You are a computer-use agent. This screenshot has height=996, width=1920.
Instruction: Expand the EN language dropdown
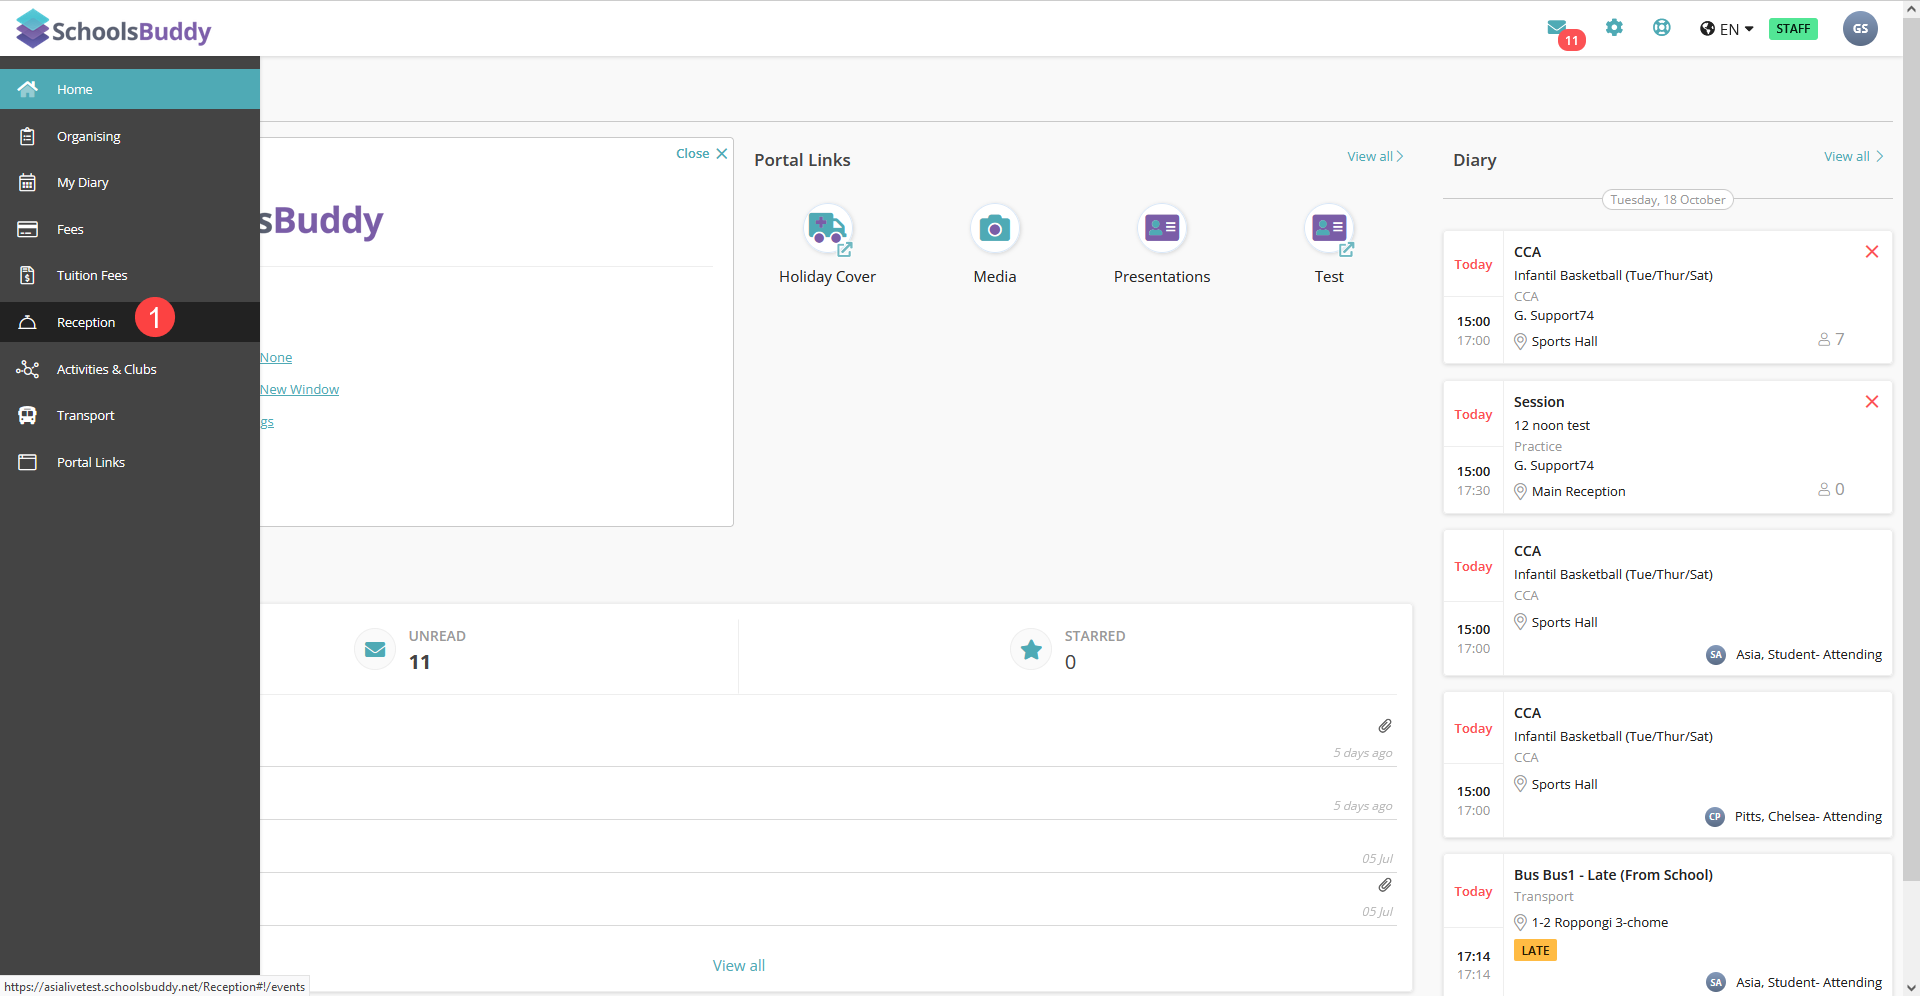point(1727,29)
